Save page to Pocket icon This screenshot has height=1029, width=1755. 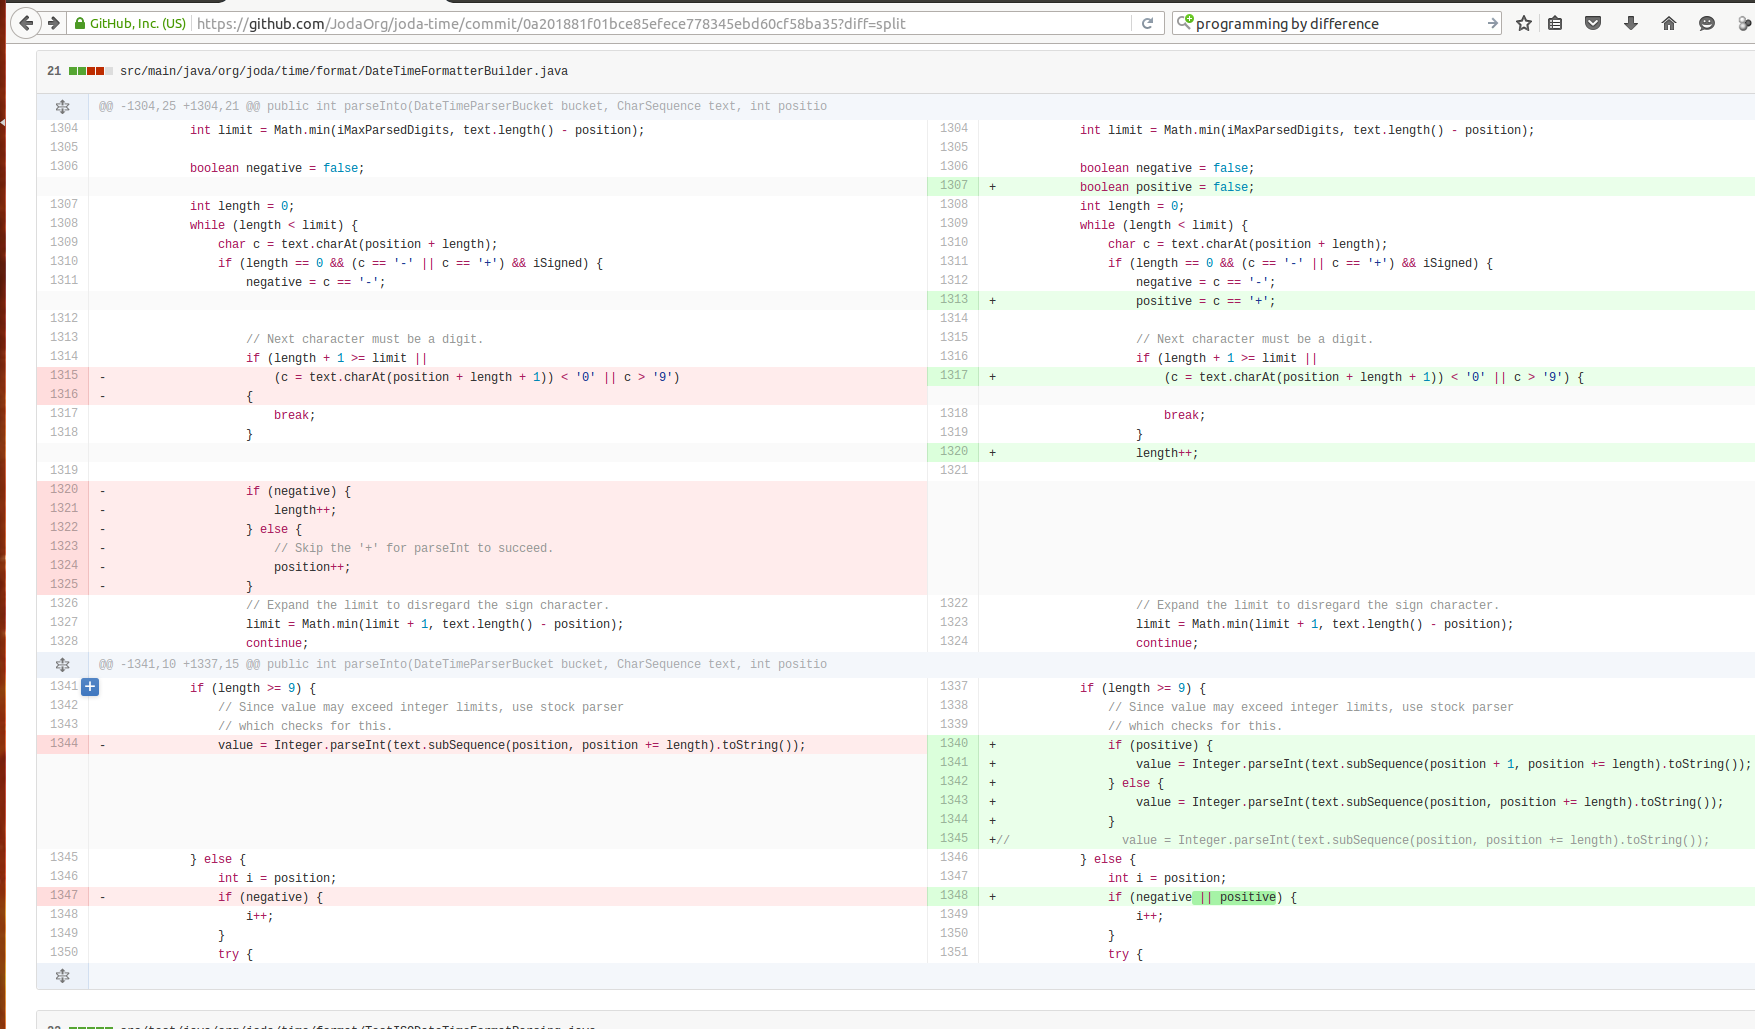coord(1593,23)
